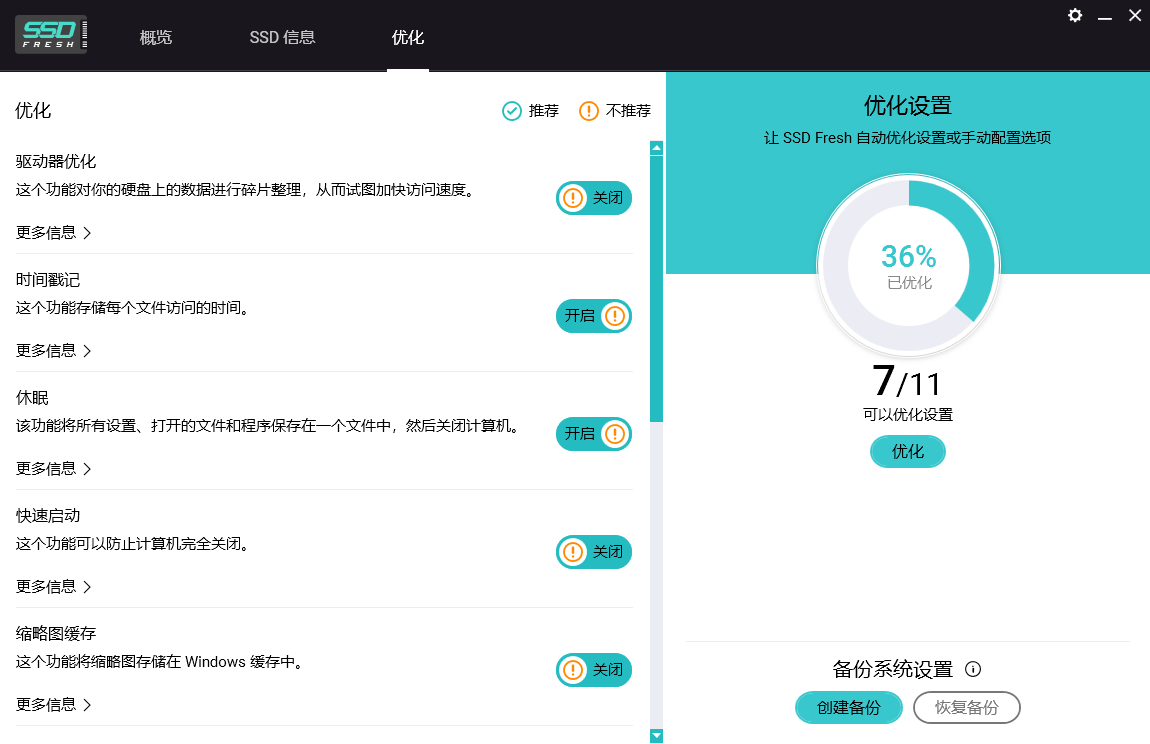1150x744 pixels.
Task: Disable the 时间戳记 feature toggle
Action: point(593,316)
